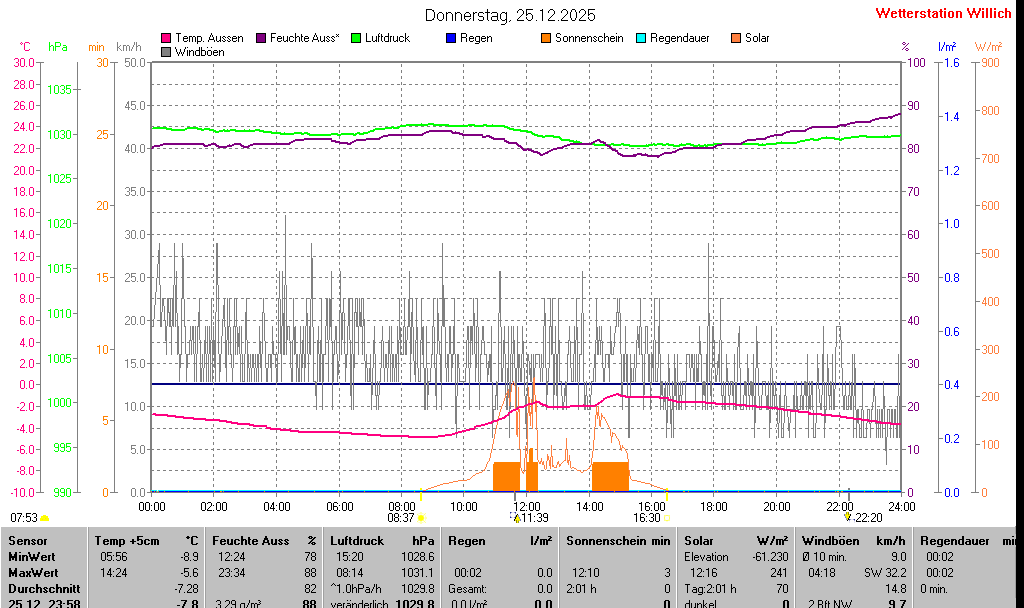Screen dimensions: 1024x608
Task: Click the Luftdruck hPa table column header
Action: (x=382, y=540)
